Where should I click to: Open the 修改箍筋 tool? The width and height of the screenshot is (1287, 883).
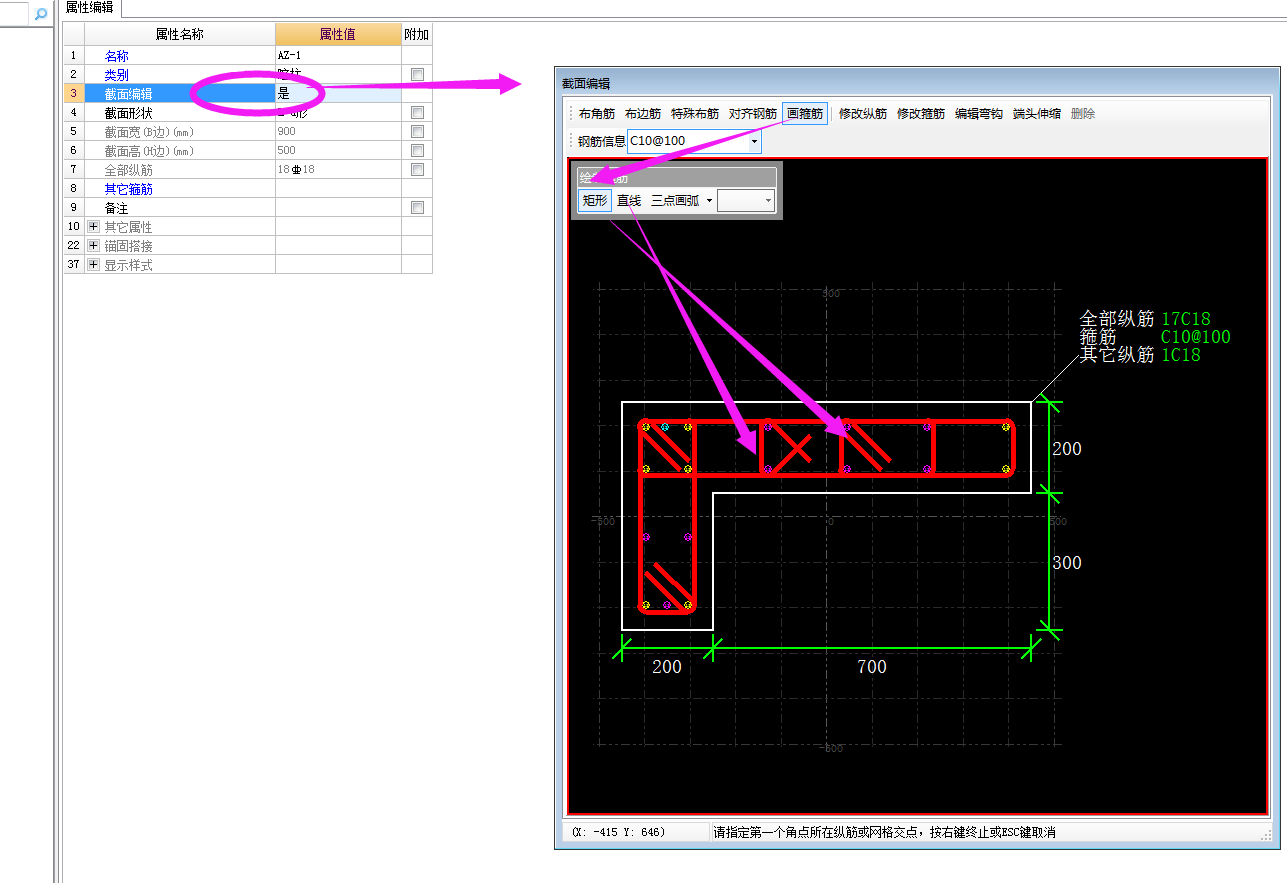[x=921, y=114]
